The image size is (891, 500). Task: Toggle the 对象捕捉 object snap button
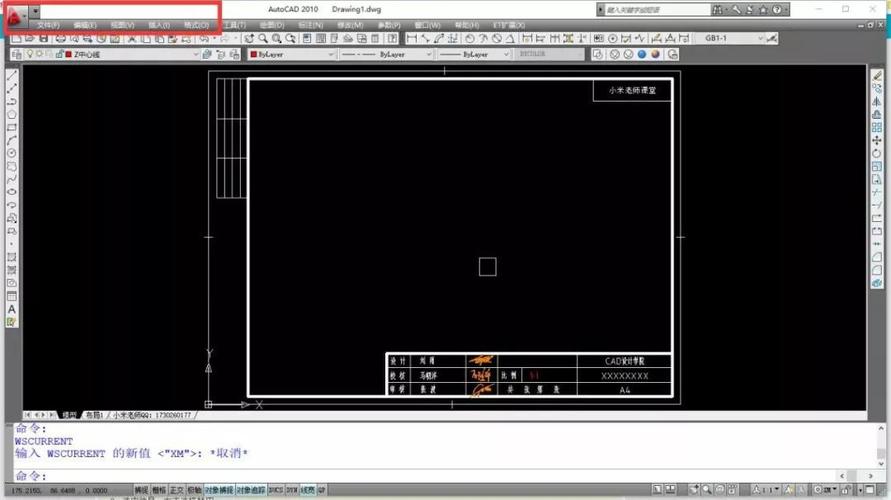pos(219,490)
